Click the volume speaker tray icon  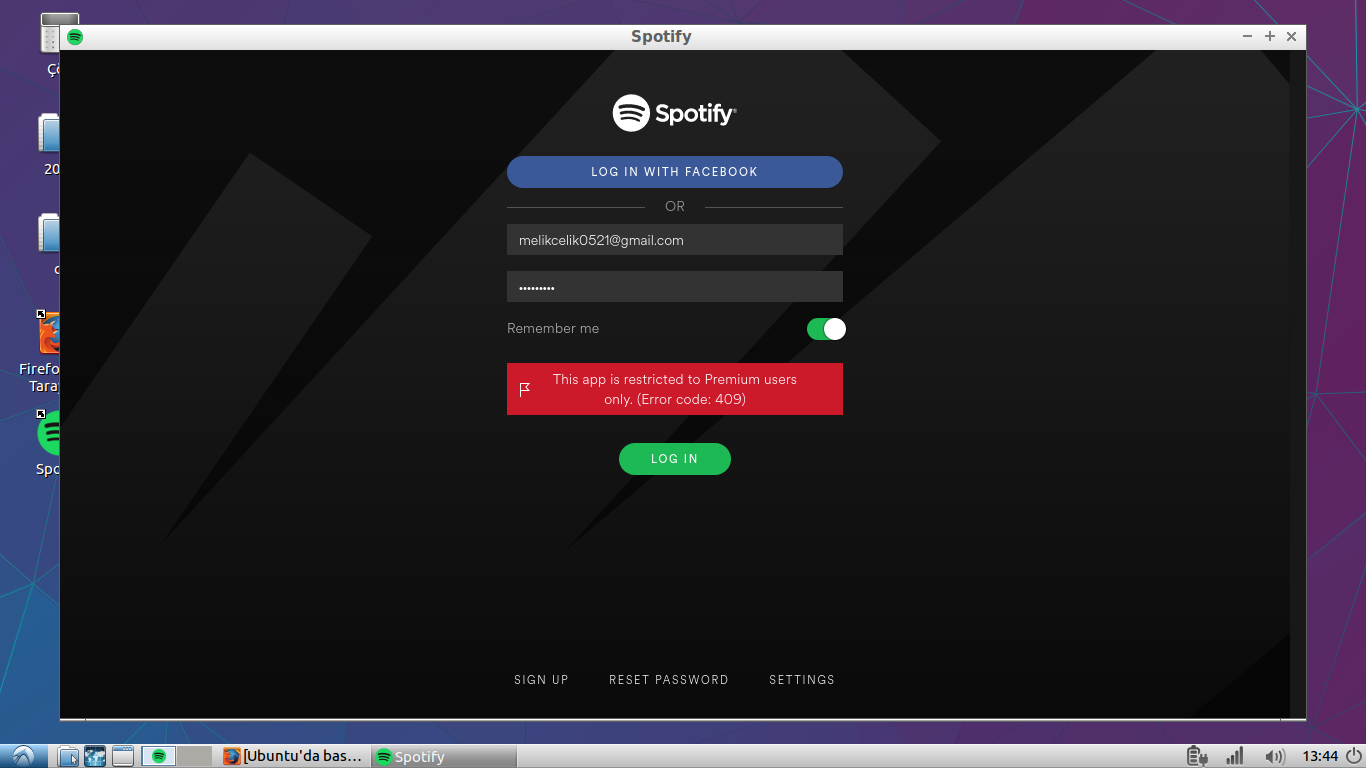click(x=1274, y=756)
